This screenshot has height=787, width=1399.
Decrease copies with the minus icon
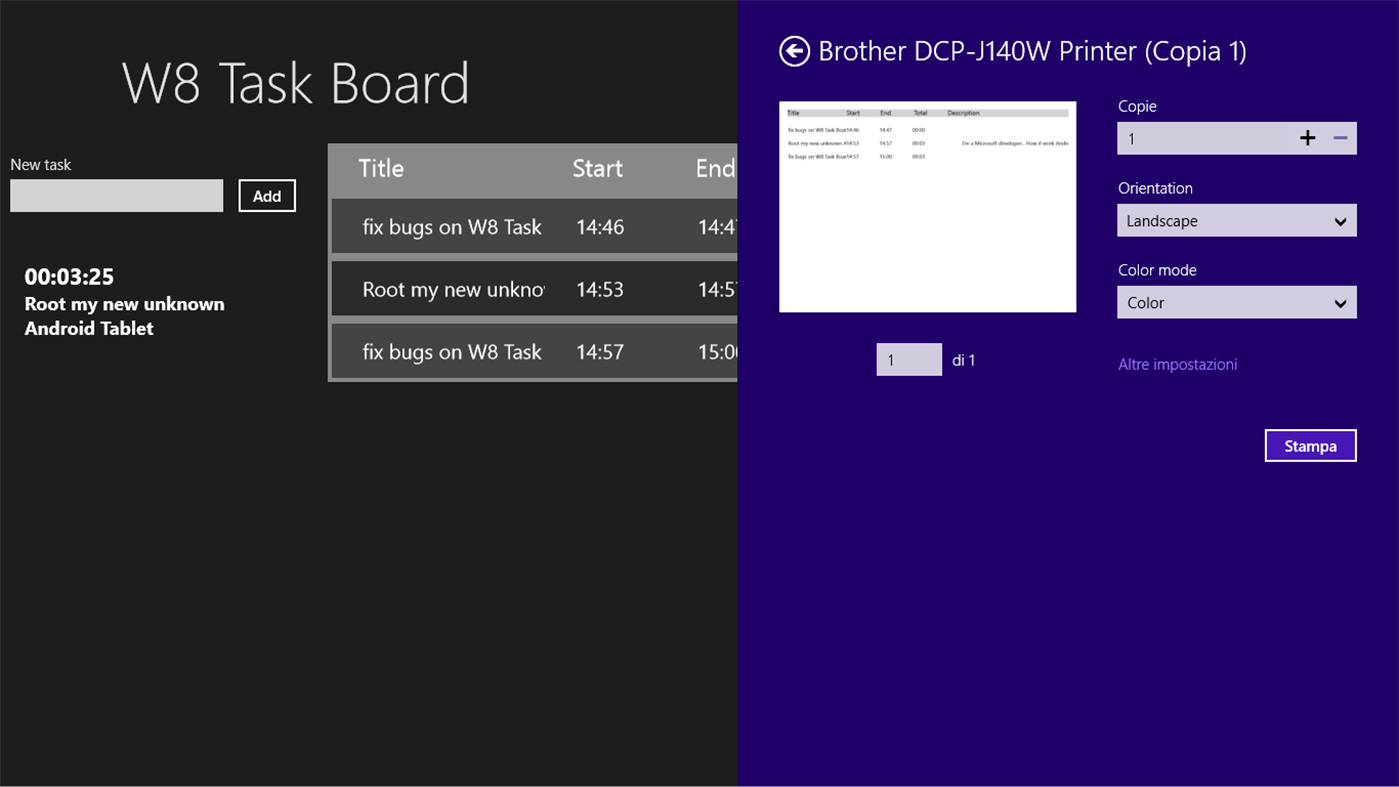(1340, 138)
